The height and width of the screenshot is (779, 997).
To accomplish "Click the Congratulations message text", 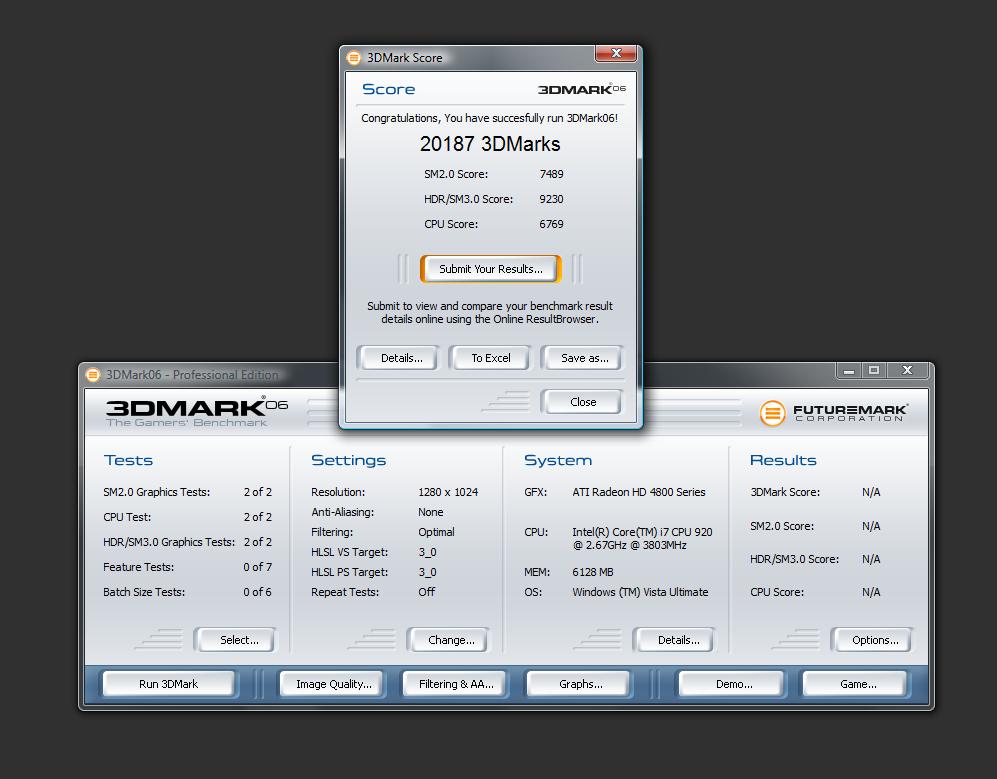I will pyautogui.click(x=490, y=118).
